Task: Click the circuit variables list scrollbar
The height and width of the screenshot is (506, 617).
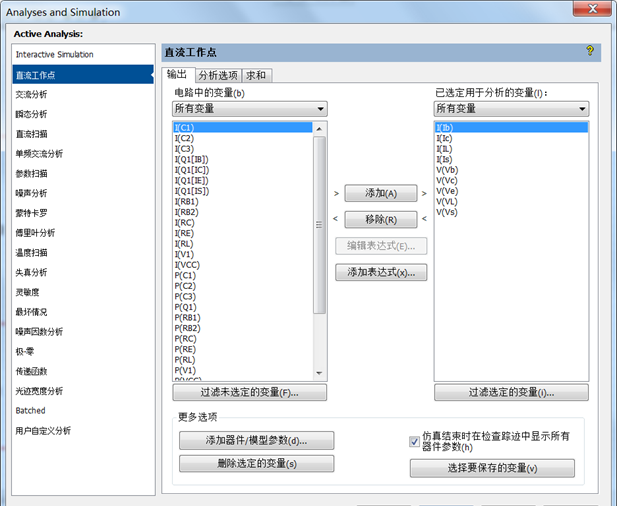Action: (319, 225)
